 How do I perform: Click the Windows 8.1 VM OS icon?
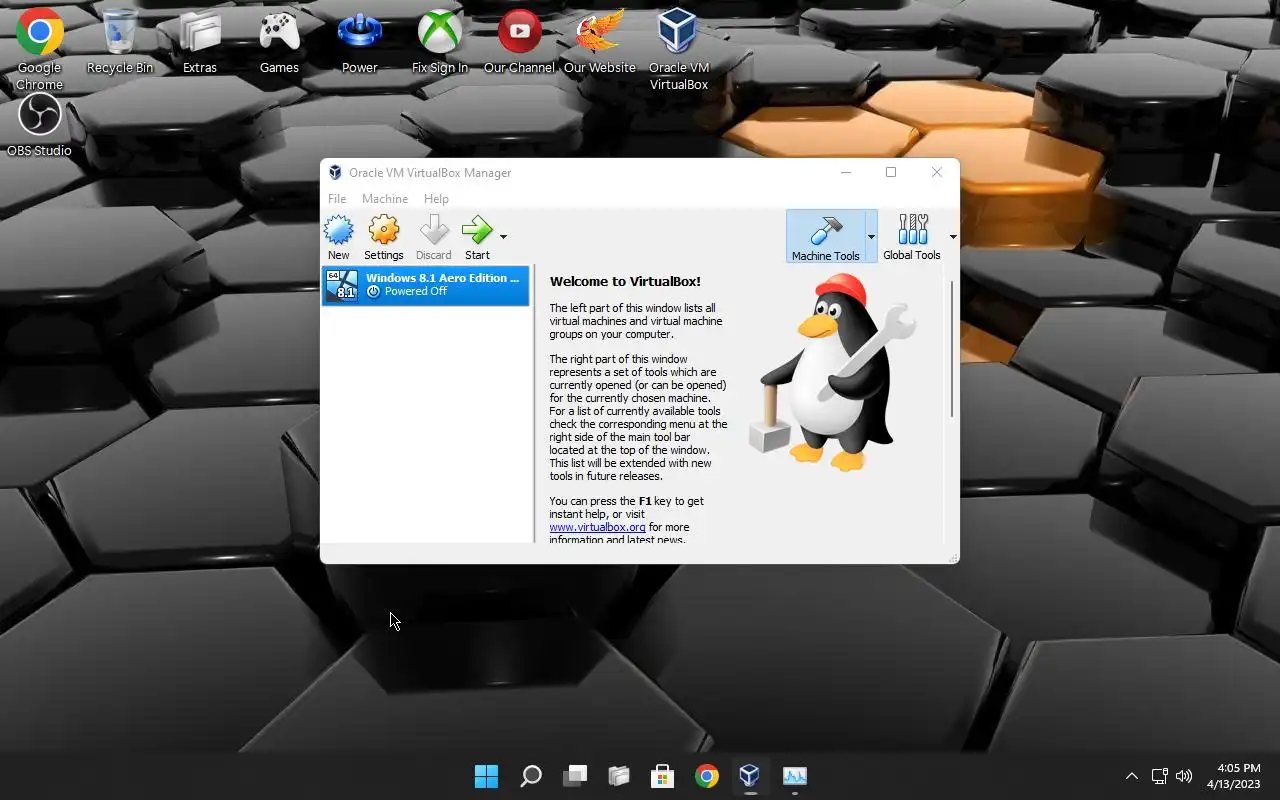(x=342, y=285)
